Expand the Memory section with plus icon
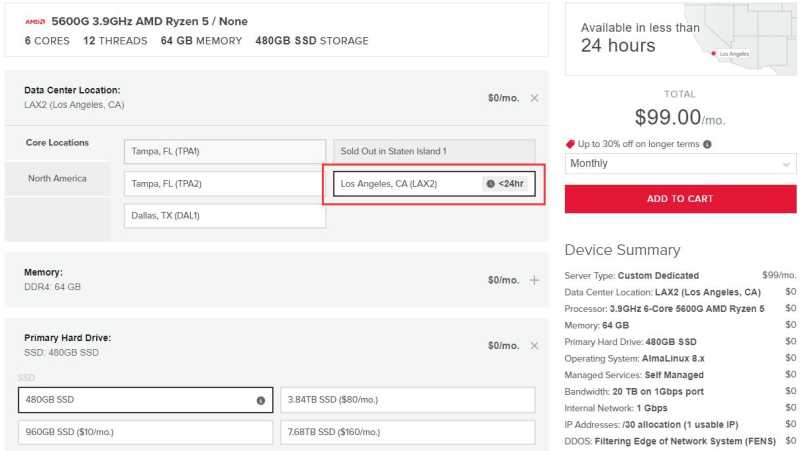The height and width of the screenshot is (451, 800). [534, 280]
